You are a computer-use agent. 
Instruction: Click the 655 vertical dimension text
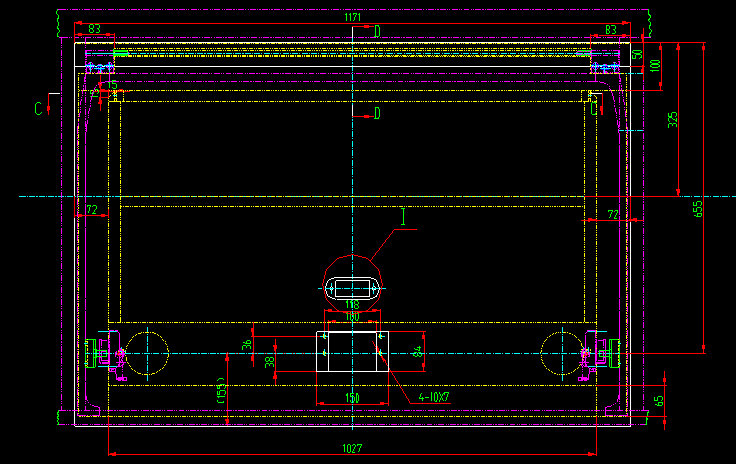point(699,208)
